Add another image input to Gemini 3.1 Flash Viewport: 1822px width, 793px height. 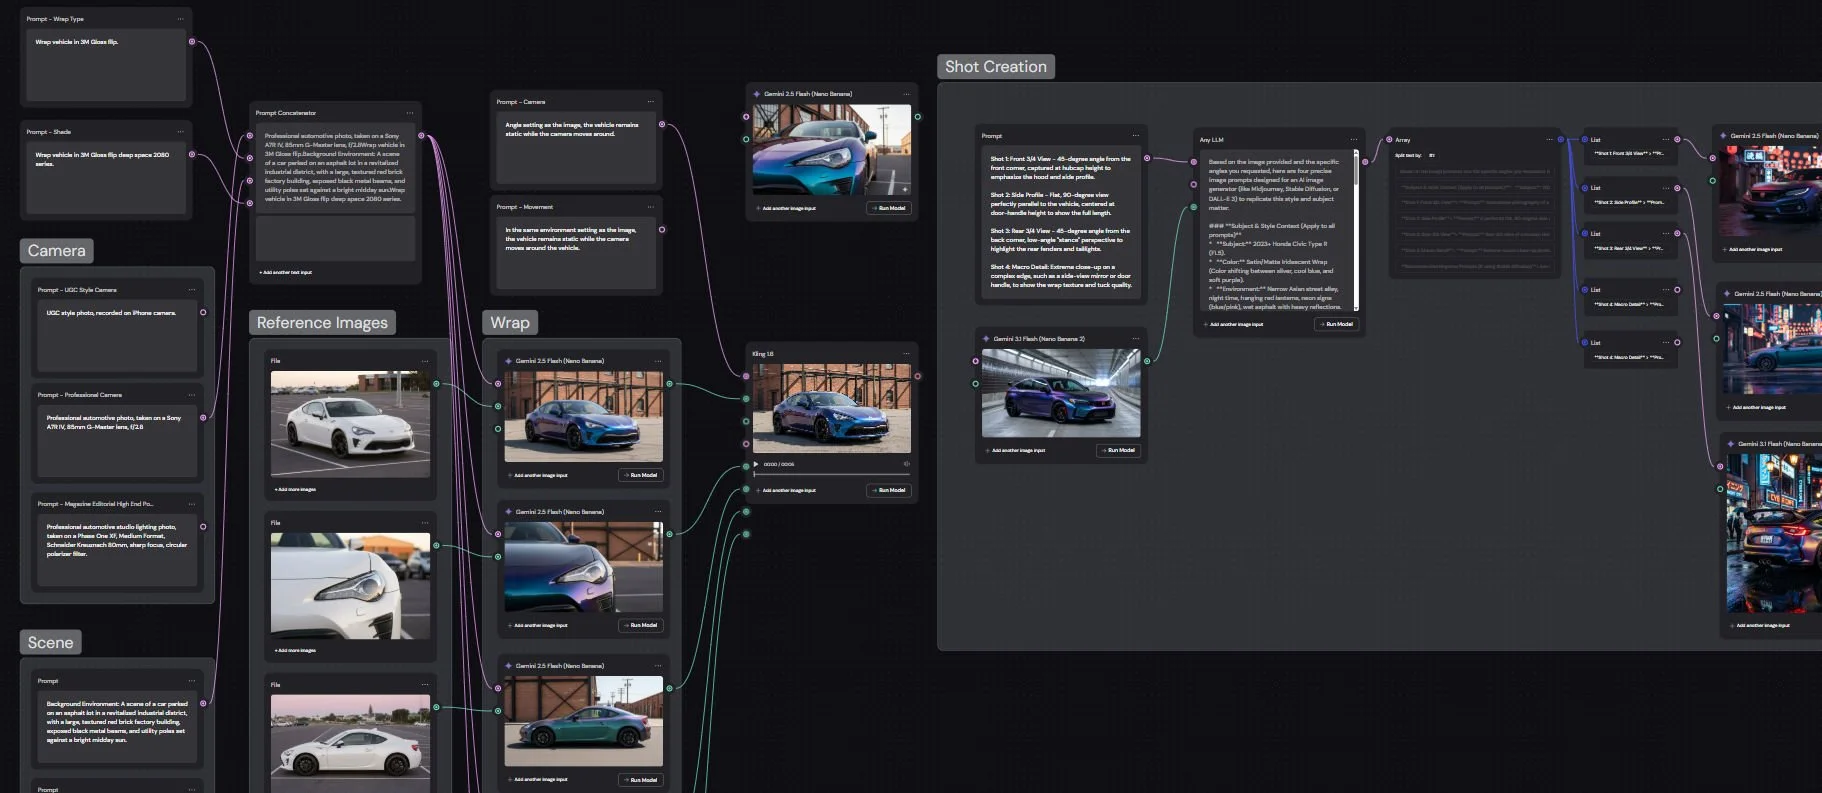pos(1015,450)
